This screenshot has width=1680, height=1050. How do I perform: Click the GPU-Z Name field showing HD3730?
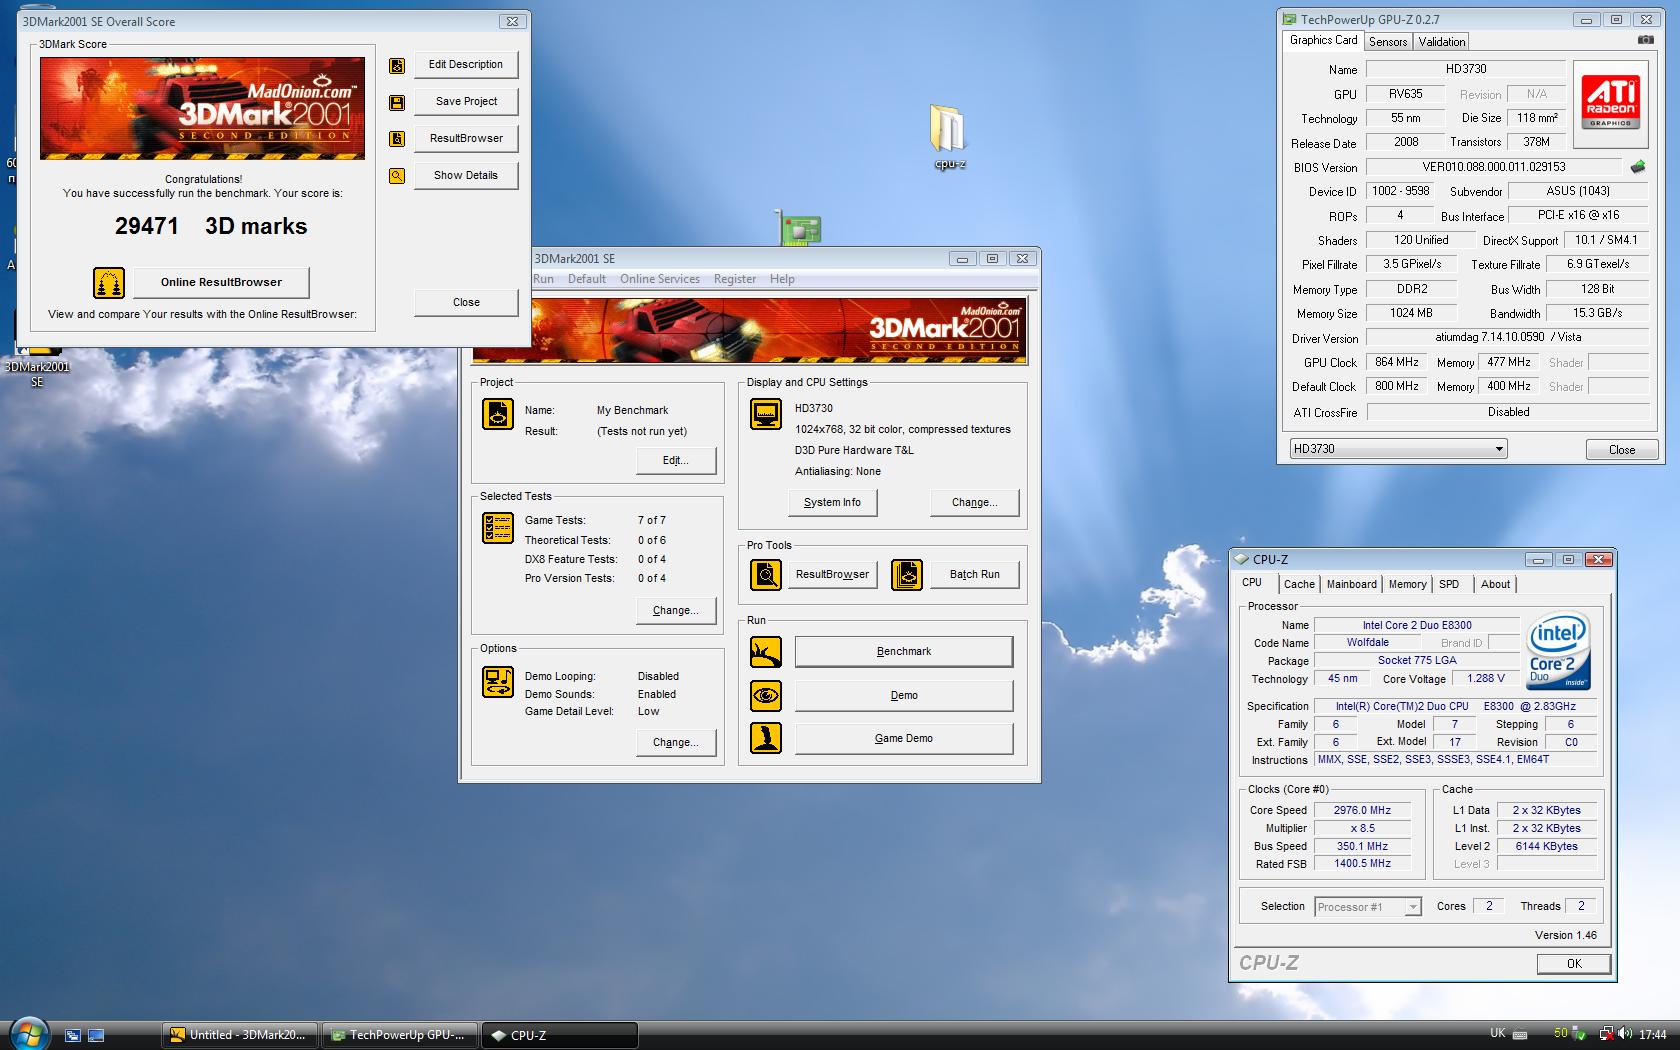coord(1465,69)
